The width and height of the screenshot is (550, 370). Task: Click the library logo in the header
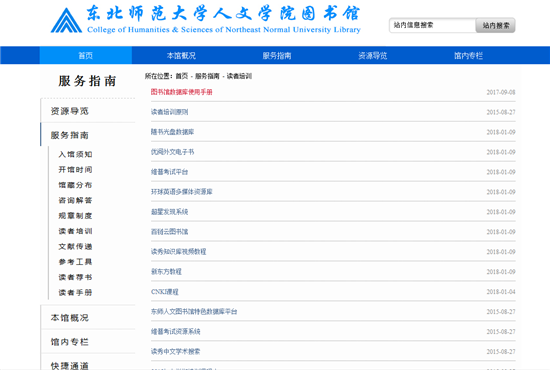(206, 20)
